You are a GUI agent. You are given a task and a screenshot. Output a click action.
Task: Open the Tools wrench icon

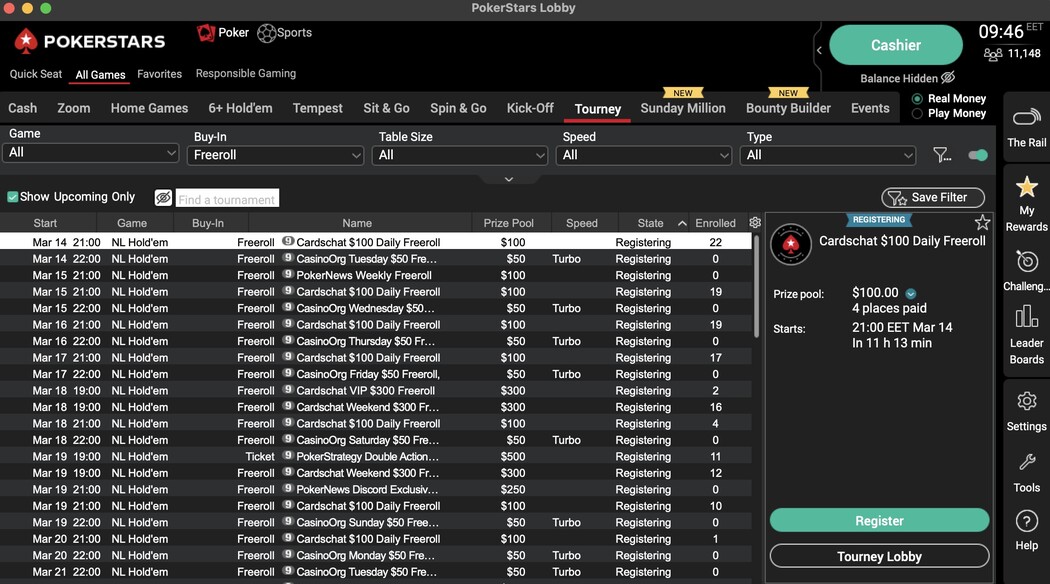pyautogui.click(x=1026, y=462)
